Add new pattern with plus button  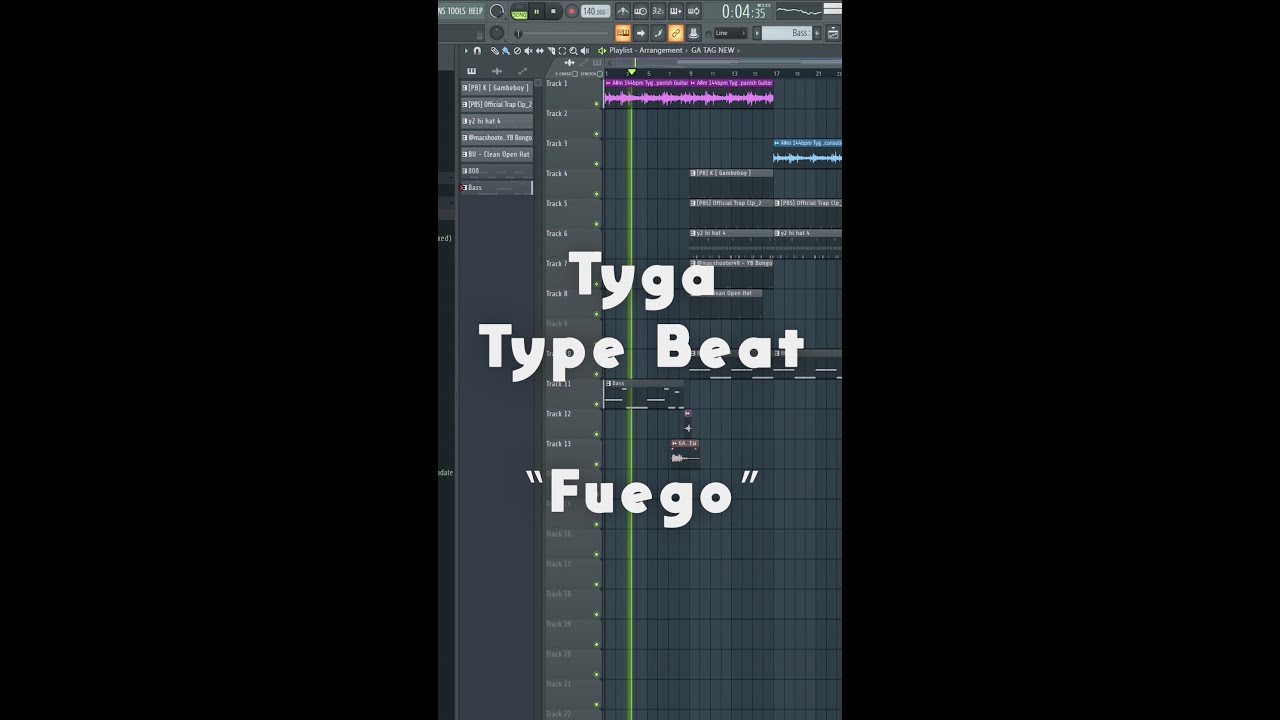point(817,33)
